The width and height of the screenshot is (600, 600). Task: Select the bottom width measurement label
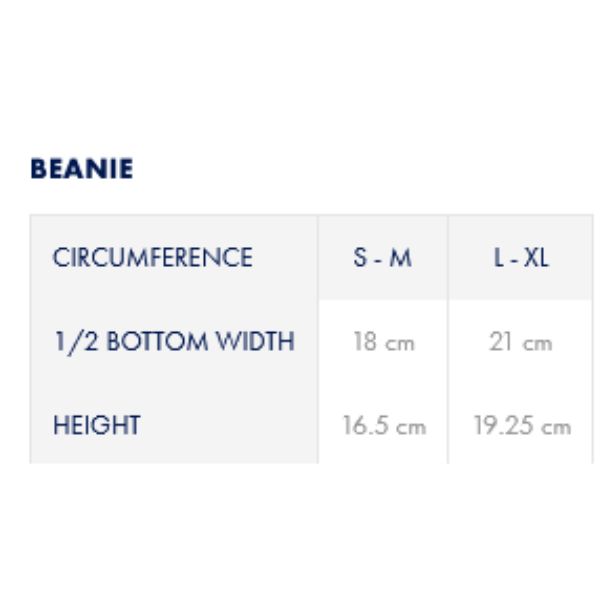coord(173,342)
